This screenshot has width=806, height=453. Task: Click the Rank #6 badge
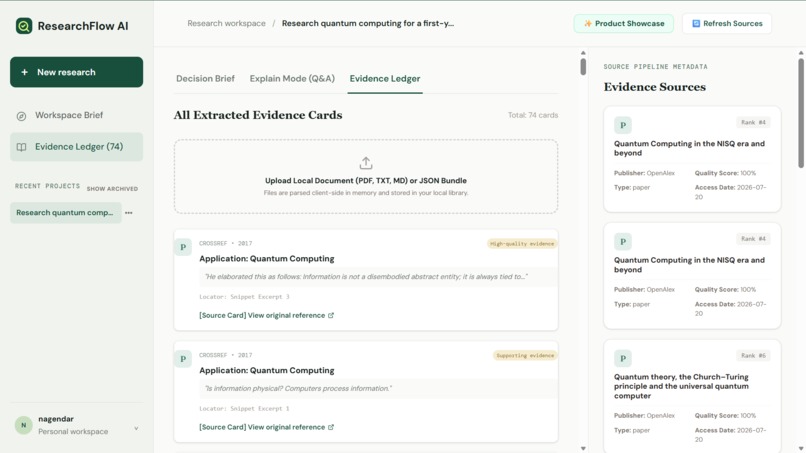[x=753, y=355]
